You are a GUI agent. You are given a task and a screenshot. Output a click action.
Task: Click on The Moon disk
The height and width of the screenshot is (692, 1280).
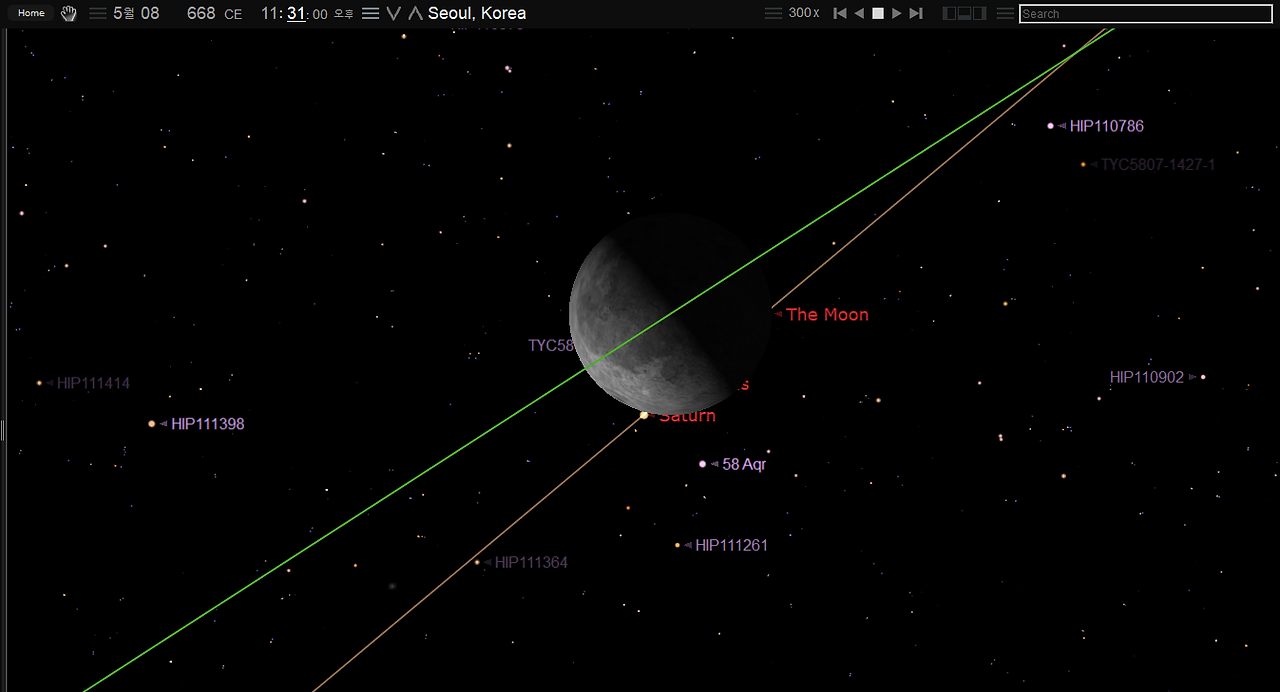[670, 314]
